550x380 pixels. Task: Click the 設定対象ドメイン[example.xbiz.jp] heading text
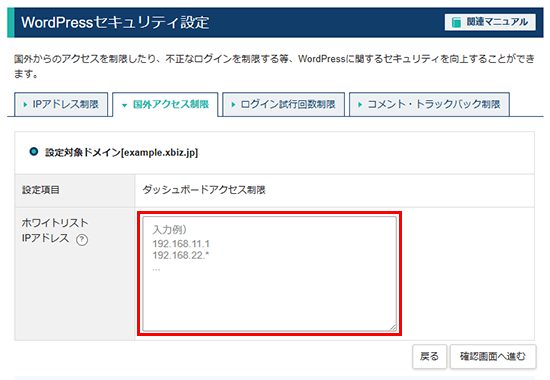point(121,153)
